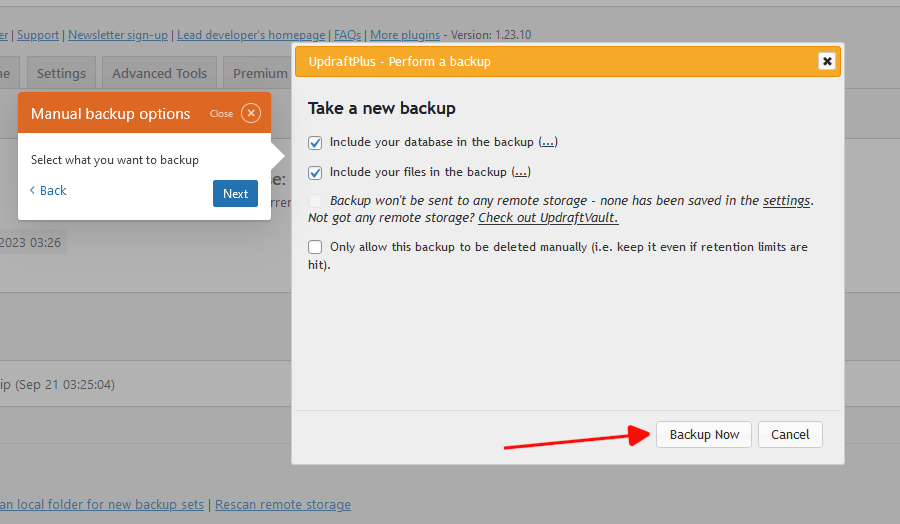
Task: Start the backup with Backup Now
Action: 704,434
